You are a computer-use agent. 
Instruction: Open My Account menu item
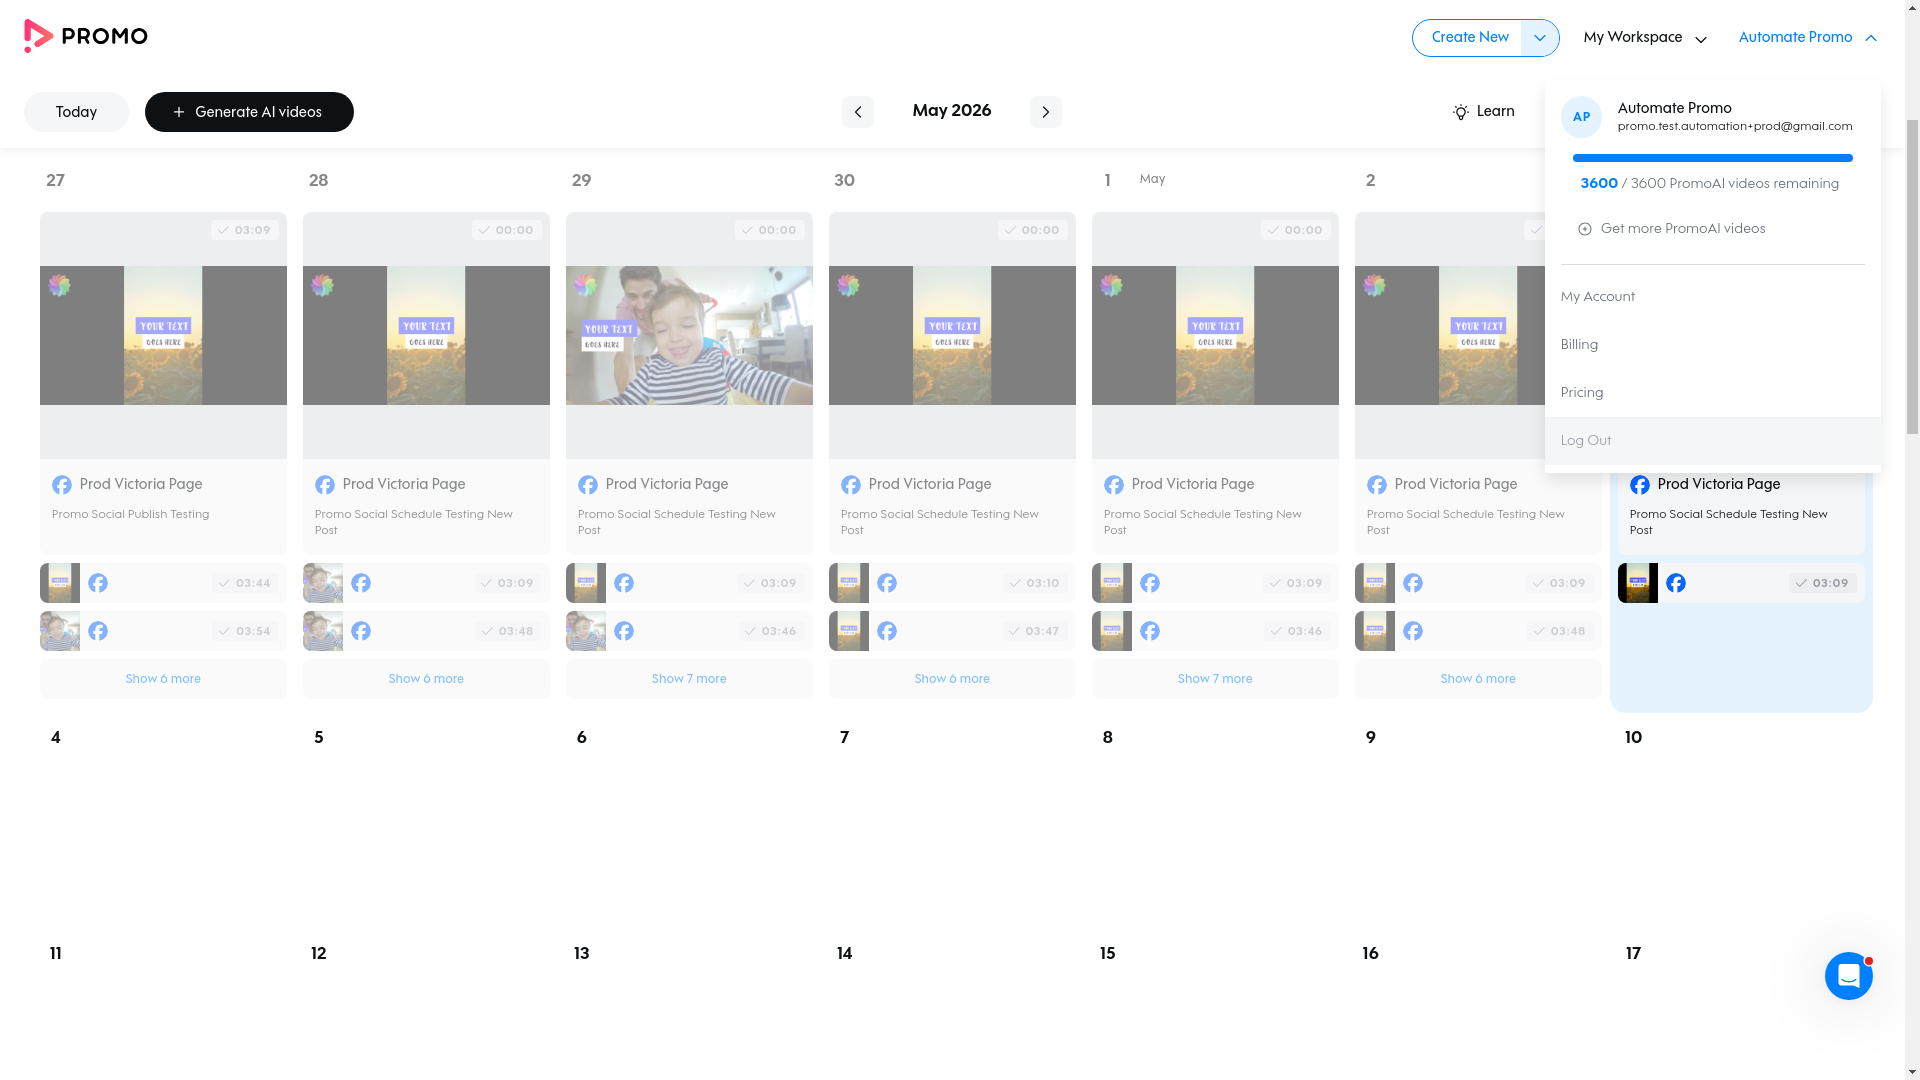[x=1712, y=297]
